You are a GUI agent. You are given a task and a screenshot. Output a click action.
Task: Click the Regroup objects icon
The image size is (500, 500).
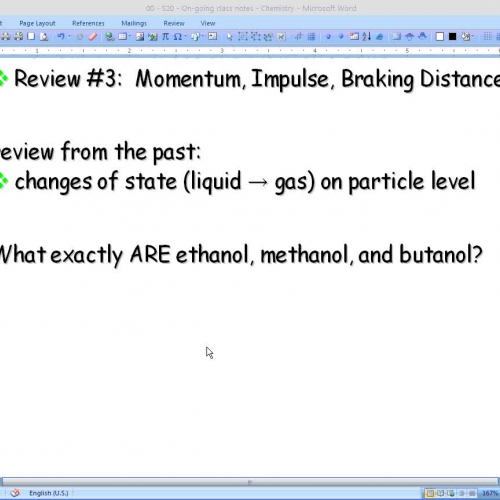[268, 37]
